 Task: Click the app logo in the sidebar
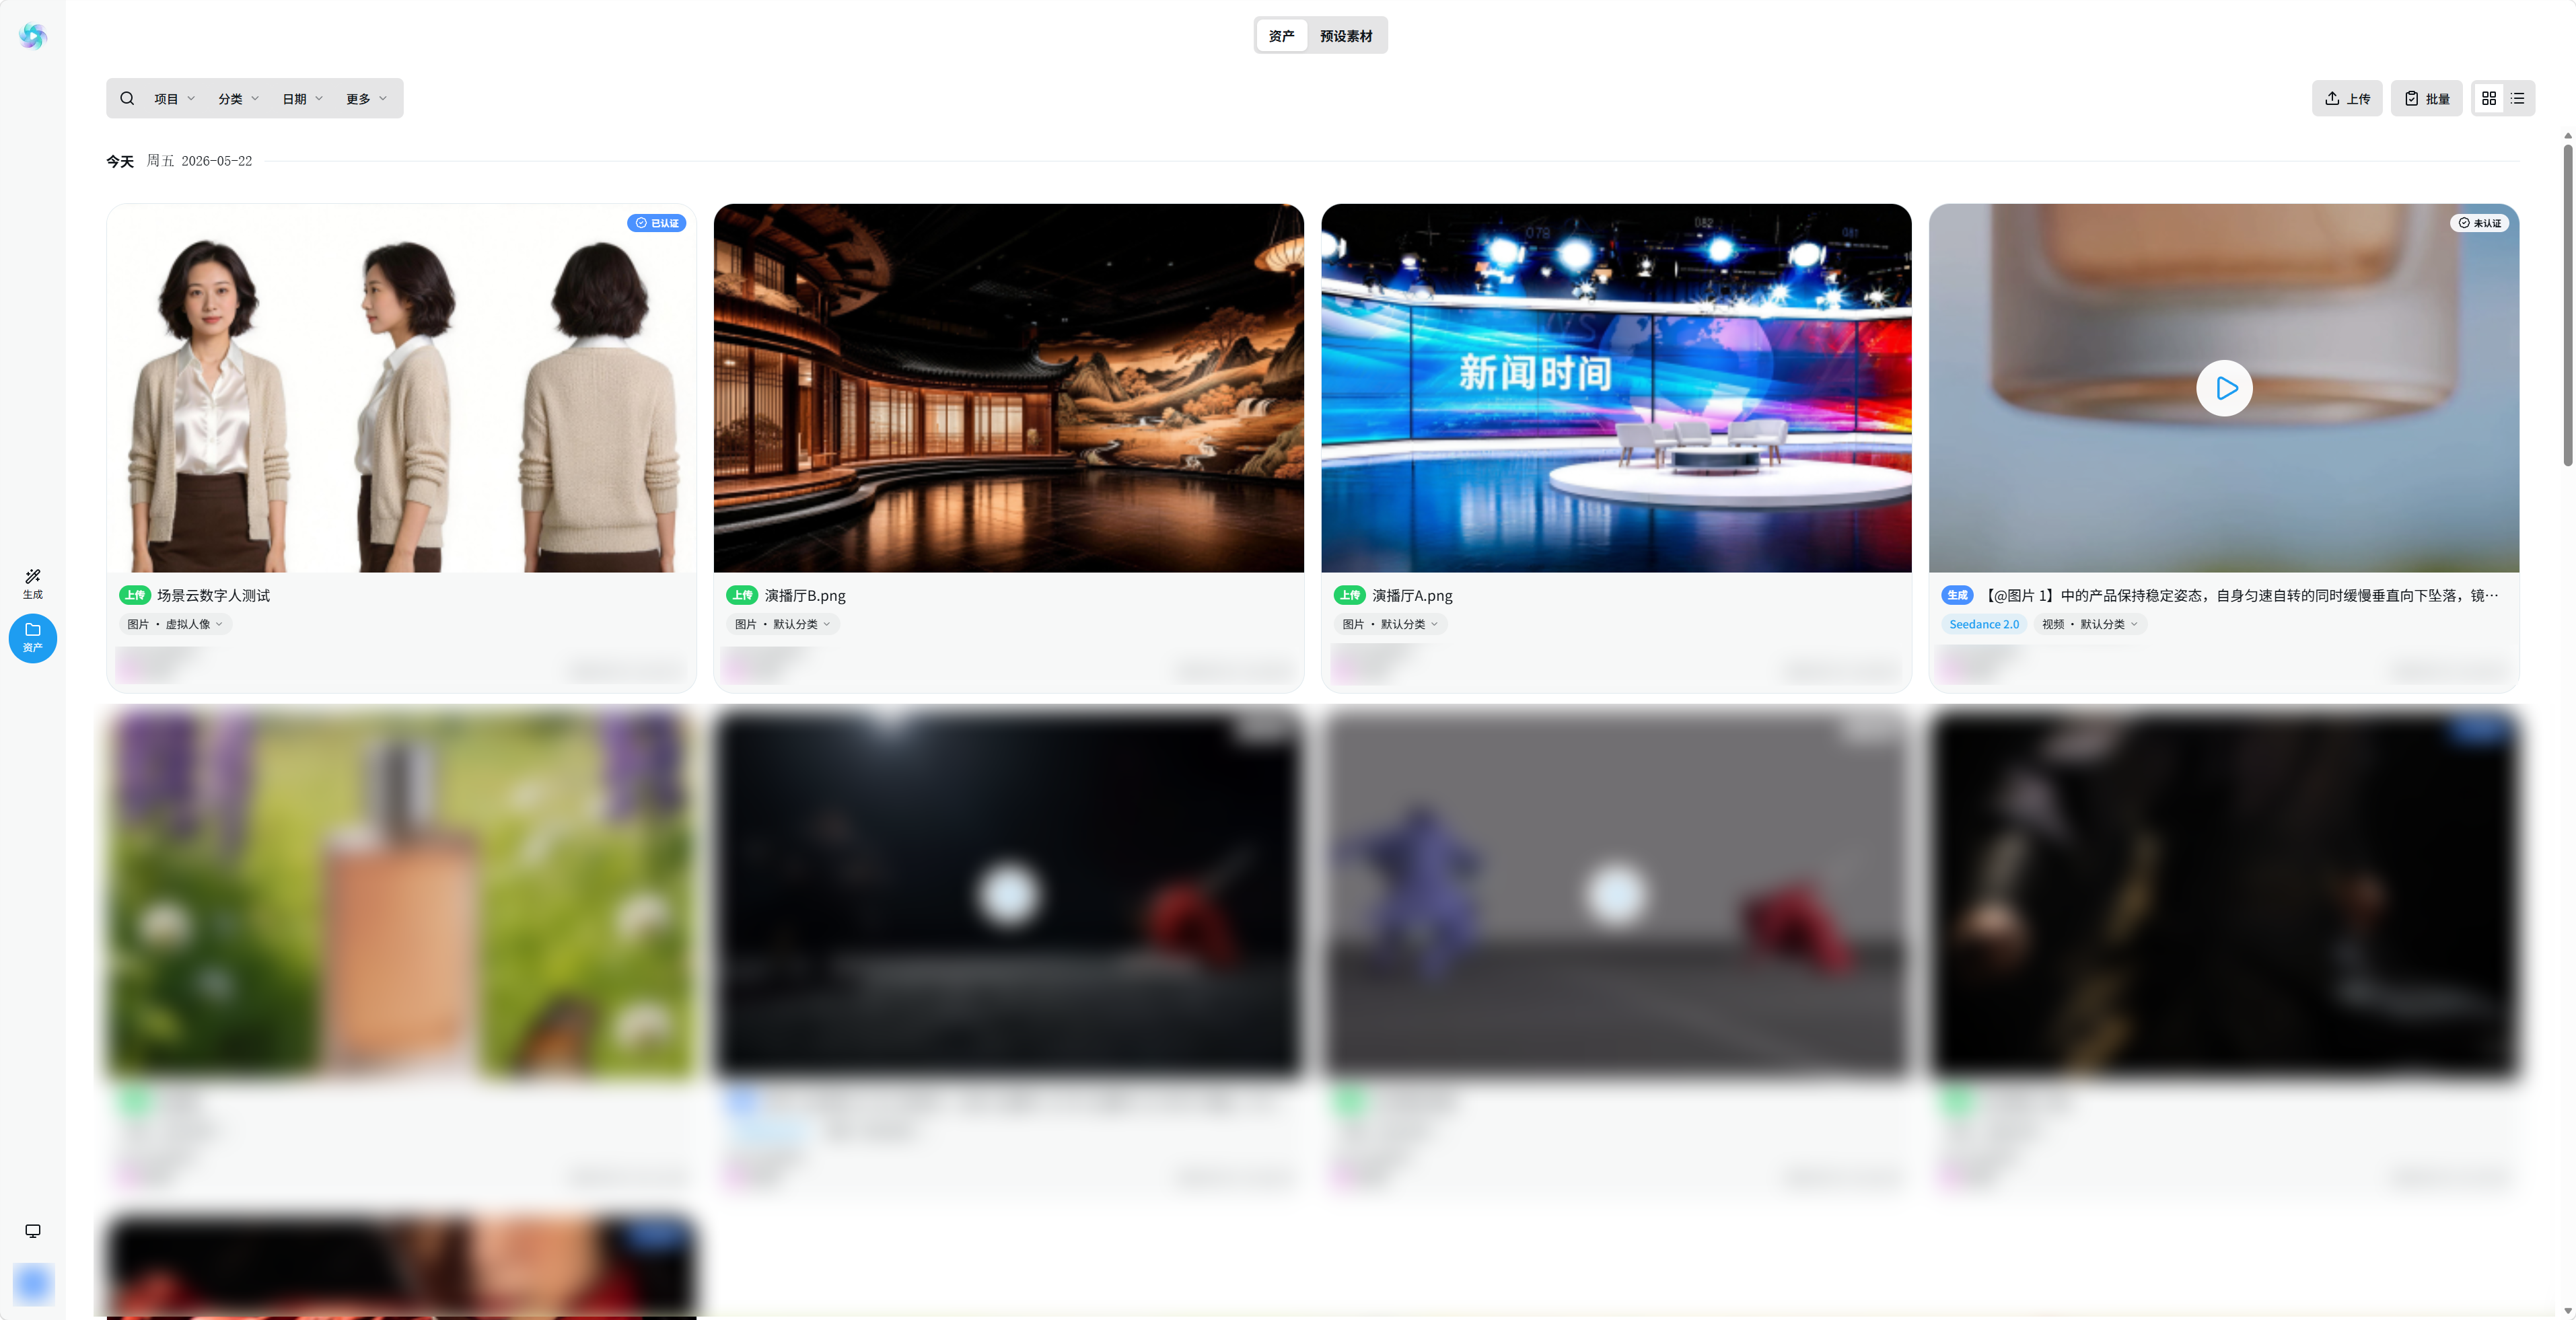pos(32,36)
